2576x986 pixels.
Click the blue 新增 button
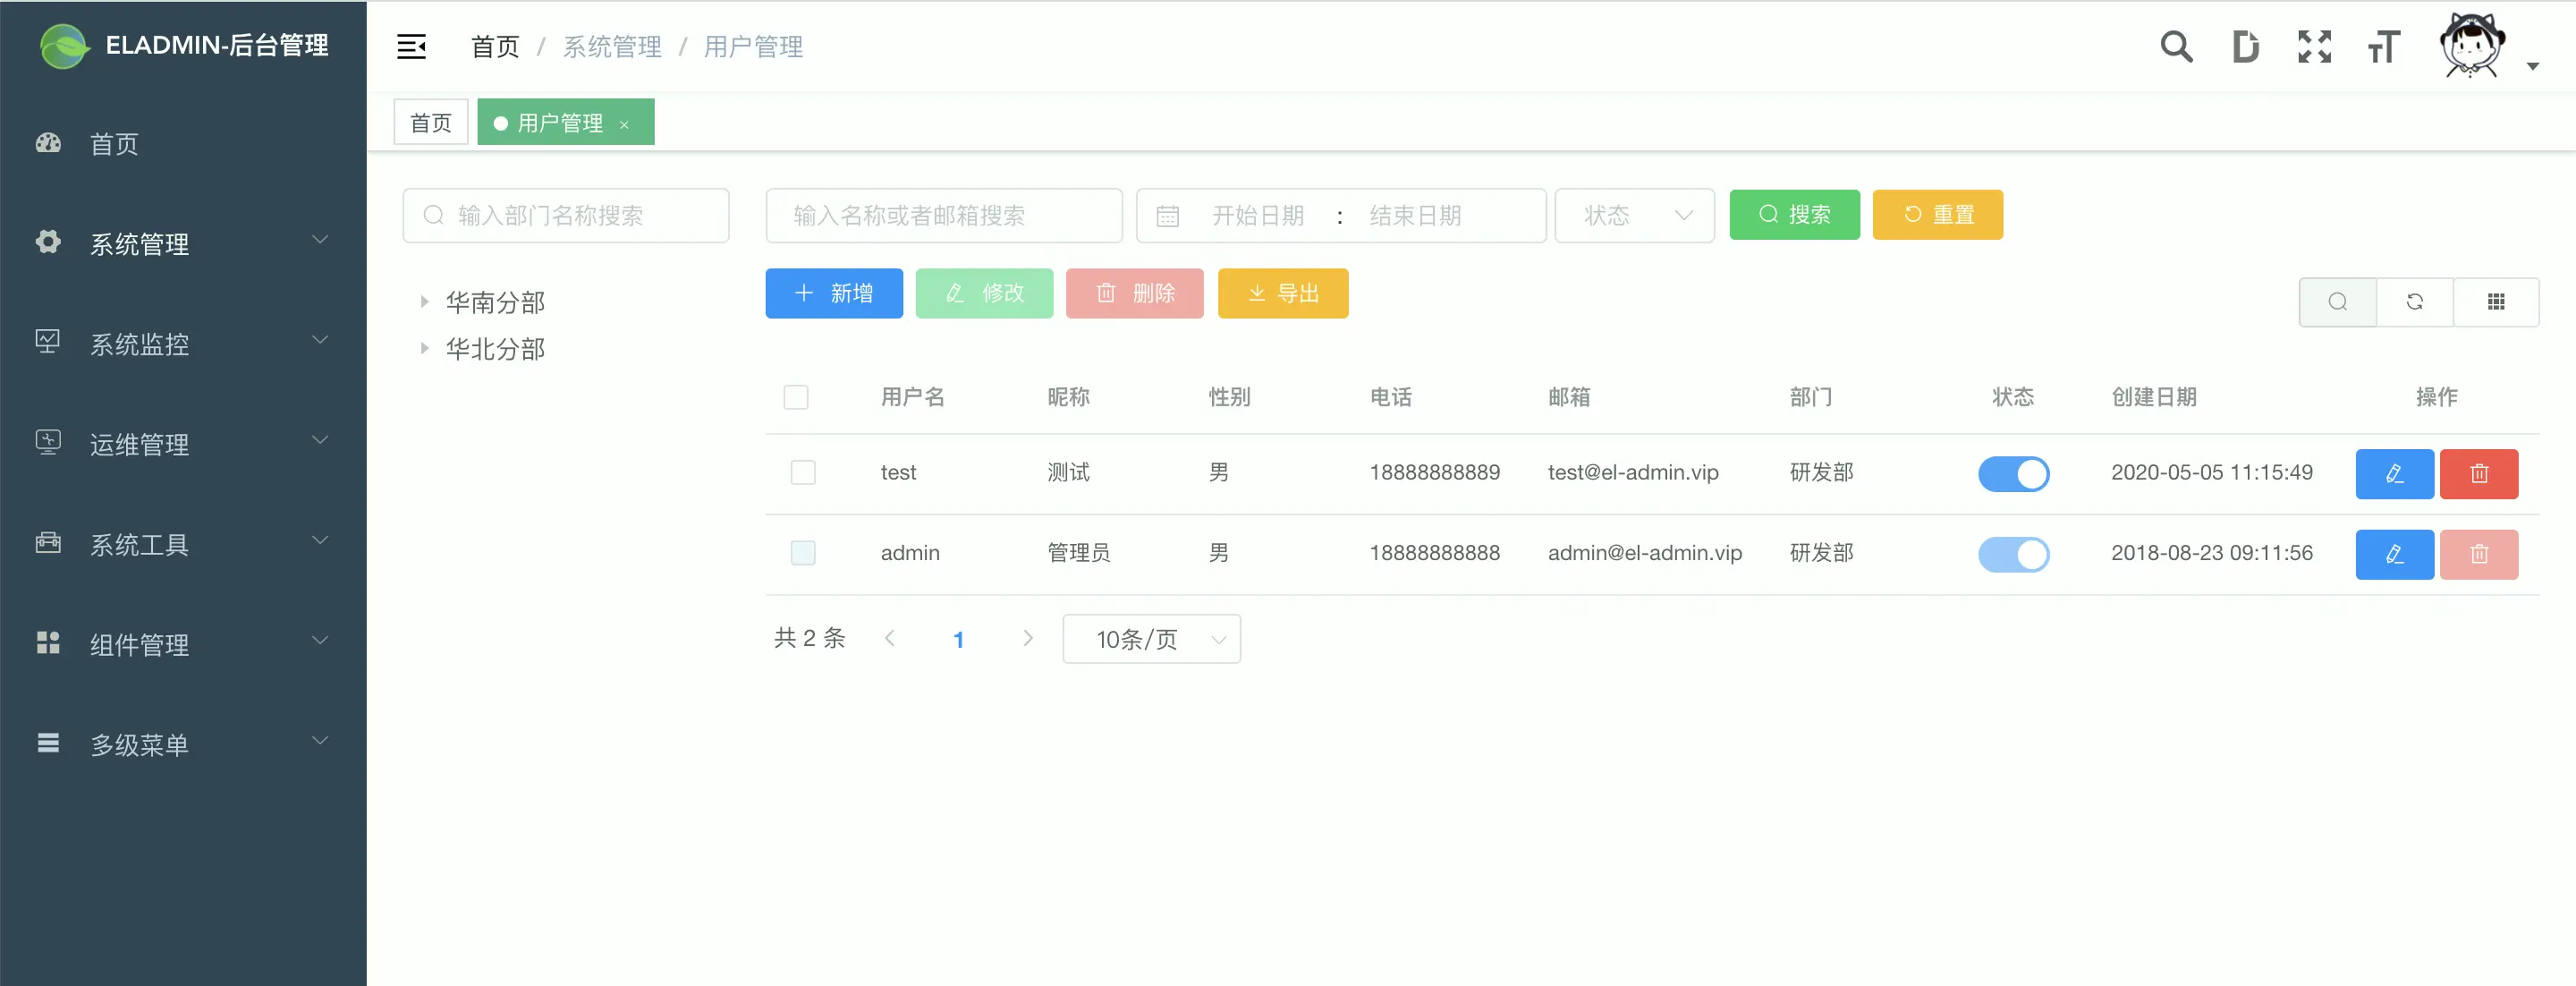[x=834, y=293]
